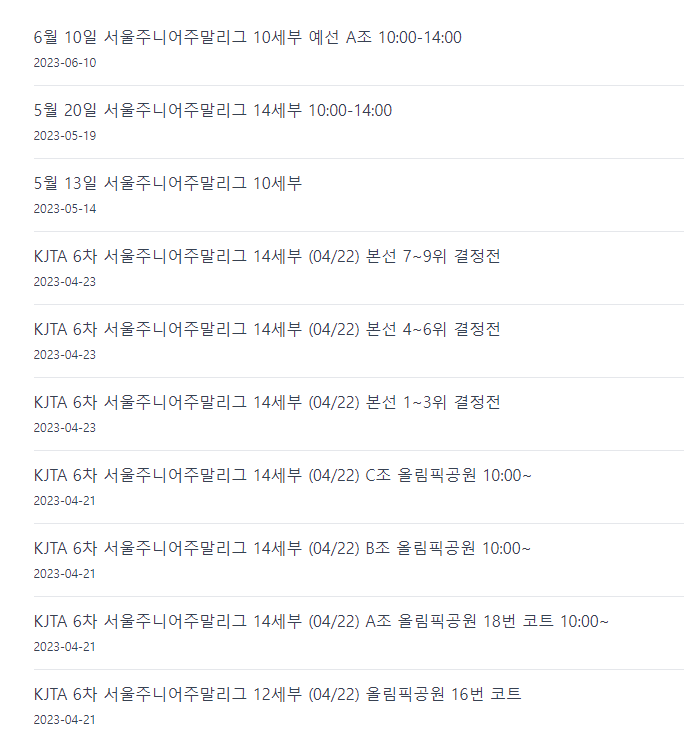
Task: Open the 14세부 B조 올림픽공원 10:00~ post
Action: pos(282,548)
